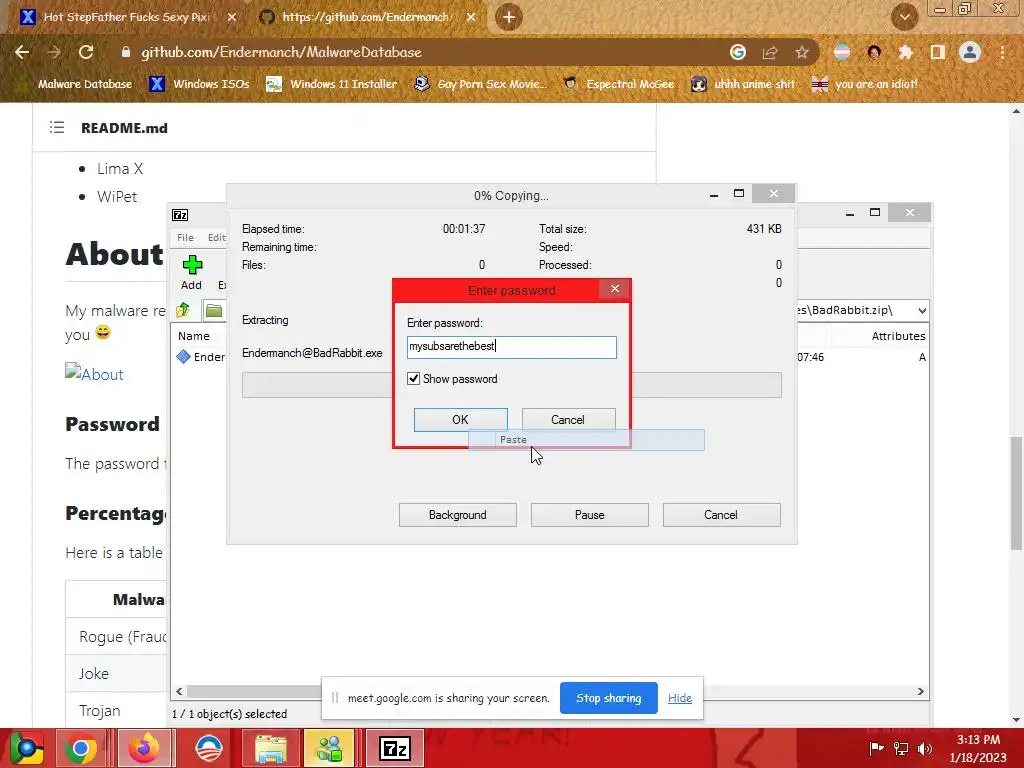Hide the screen sharing notice
This screenshot has height=768, width=1024.
point(680,698)
